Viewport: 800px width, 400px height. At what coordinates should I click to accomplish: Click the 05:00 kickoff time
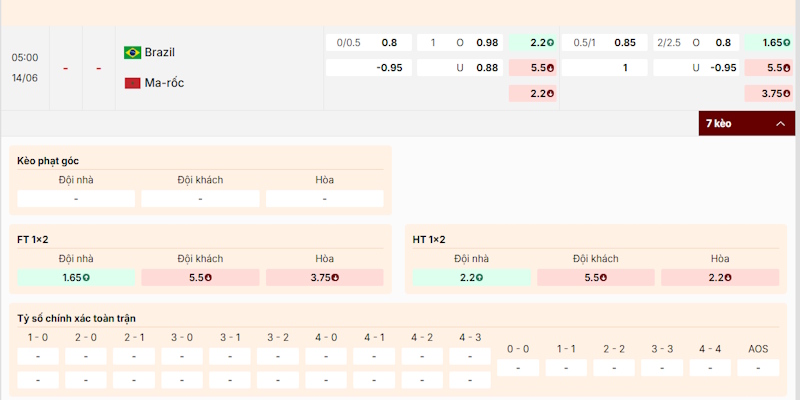(25, 58)
